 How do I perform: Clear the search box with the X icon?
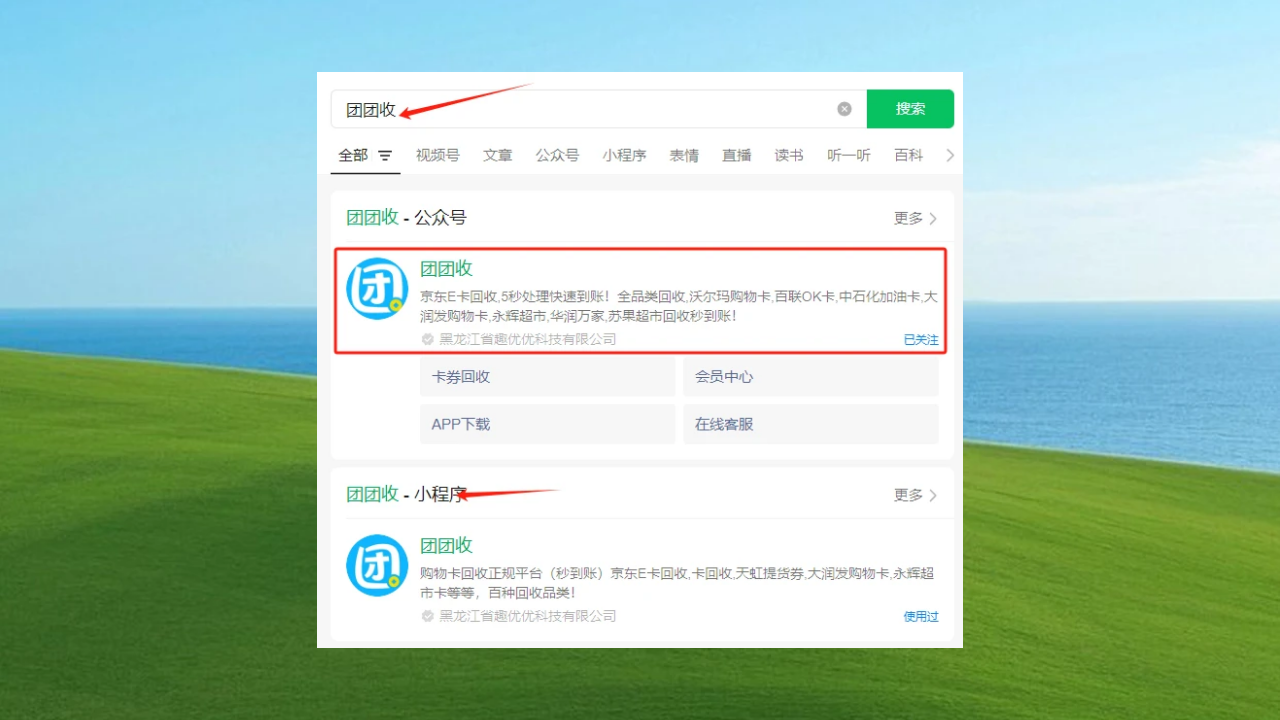coord(844,109)
